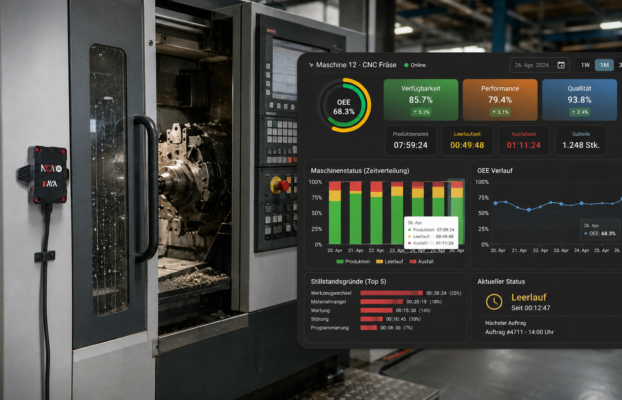Click the 2.4% trend badge on Qualität

(579, 112)
